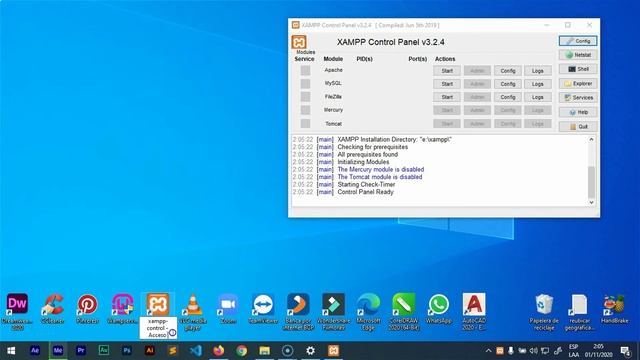Toggle the Apache service checkbox
Screen dimensions: 640x360
coord(305,71)
